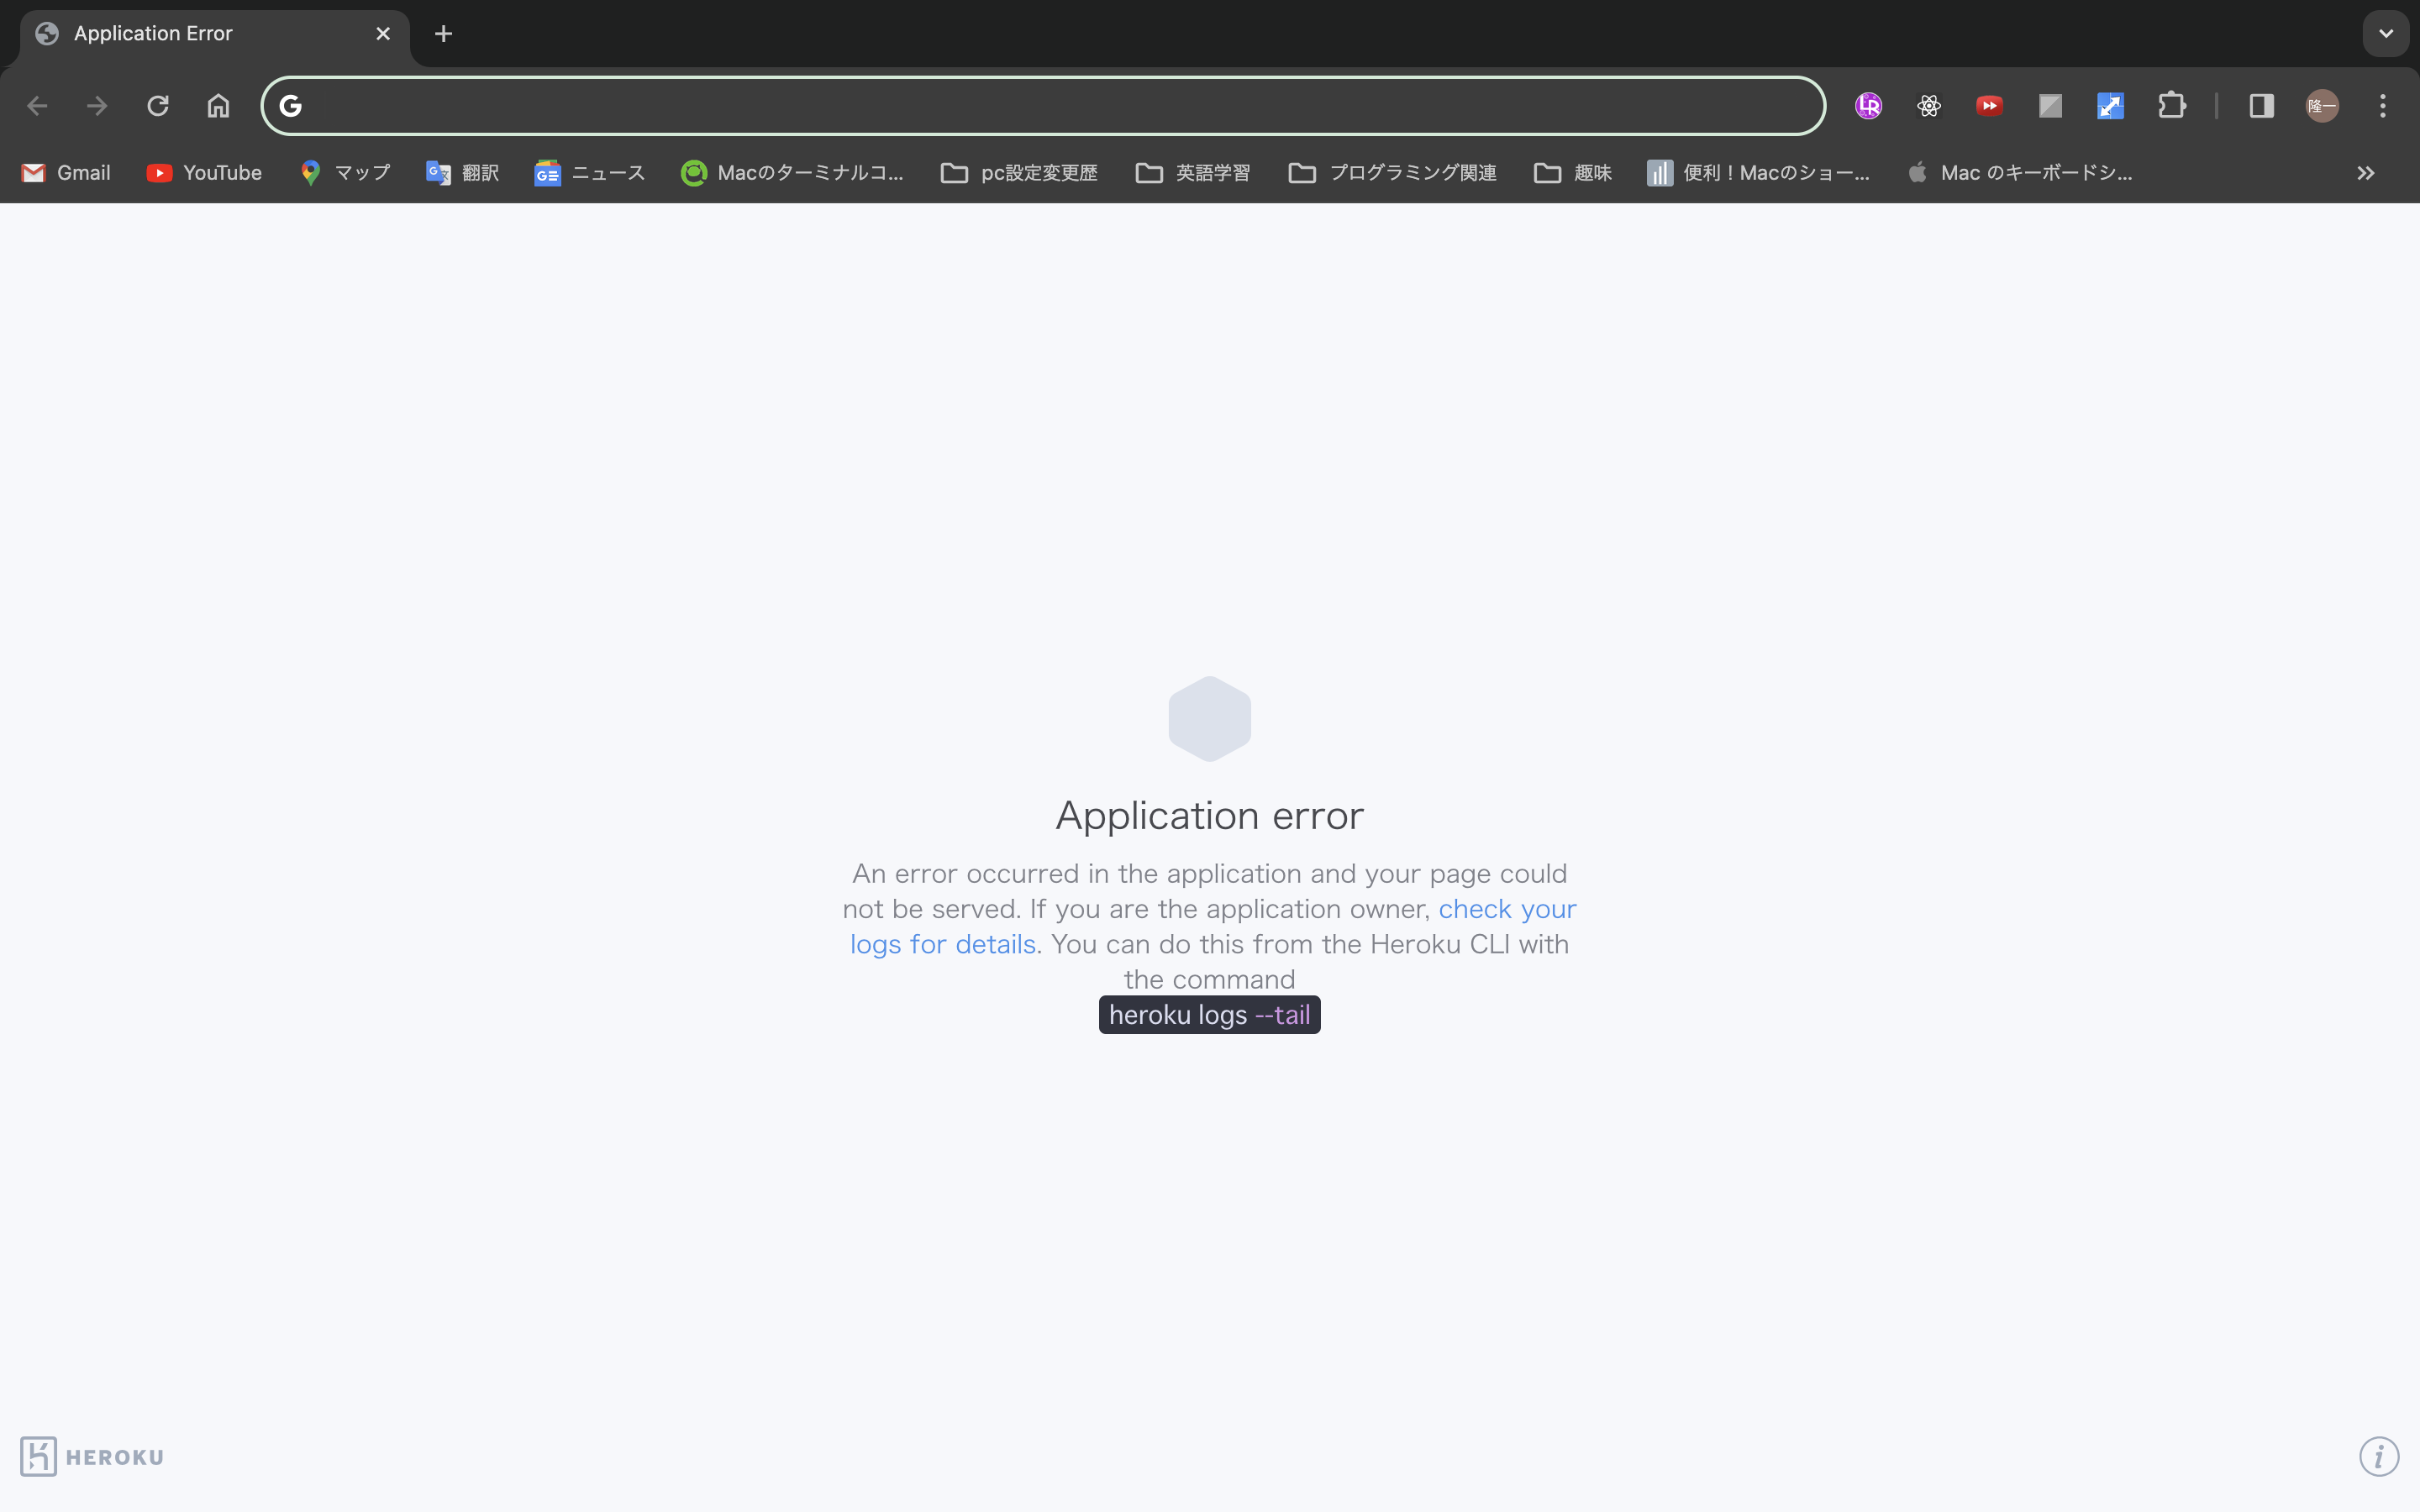Click the Application error heading
Viewport: 2420px width, 1512px height.
(x=1210, y=816)
